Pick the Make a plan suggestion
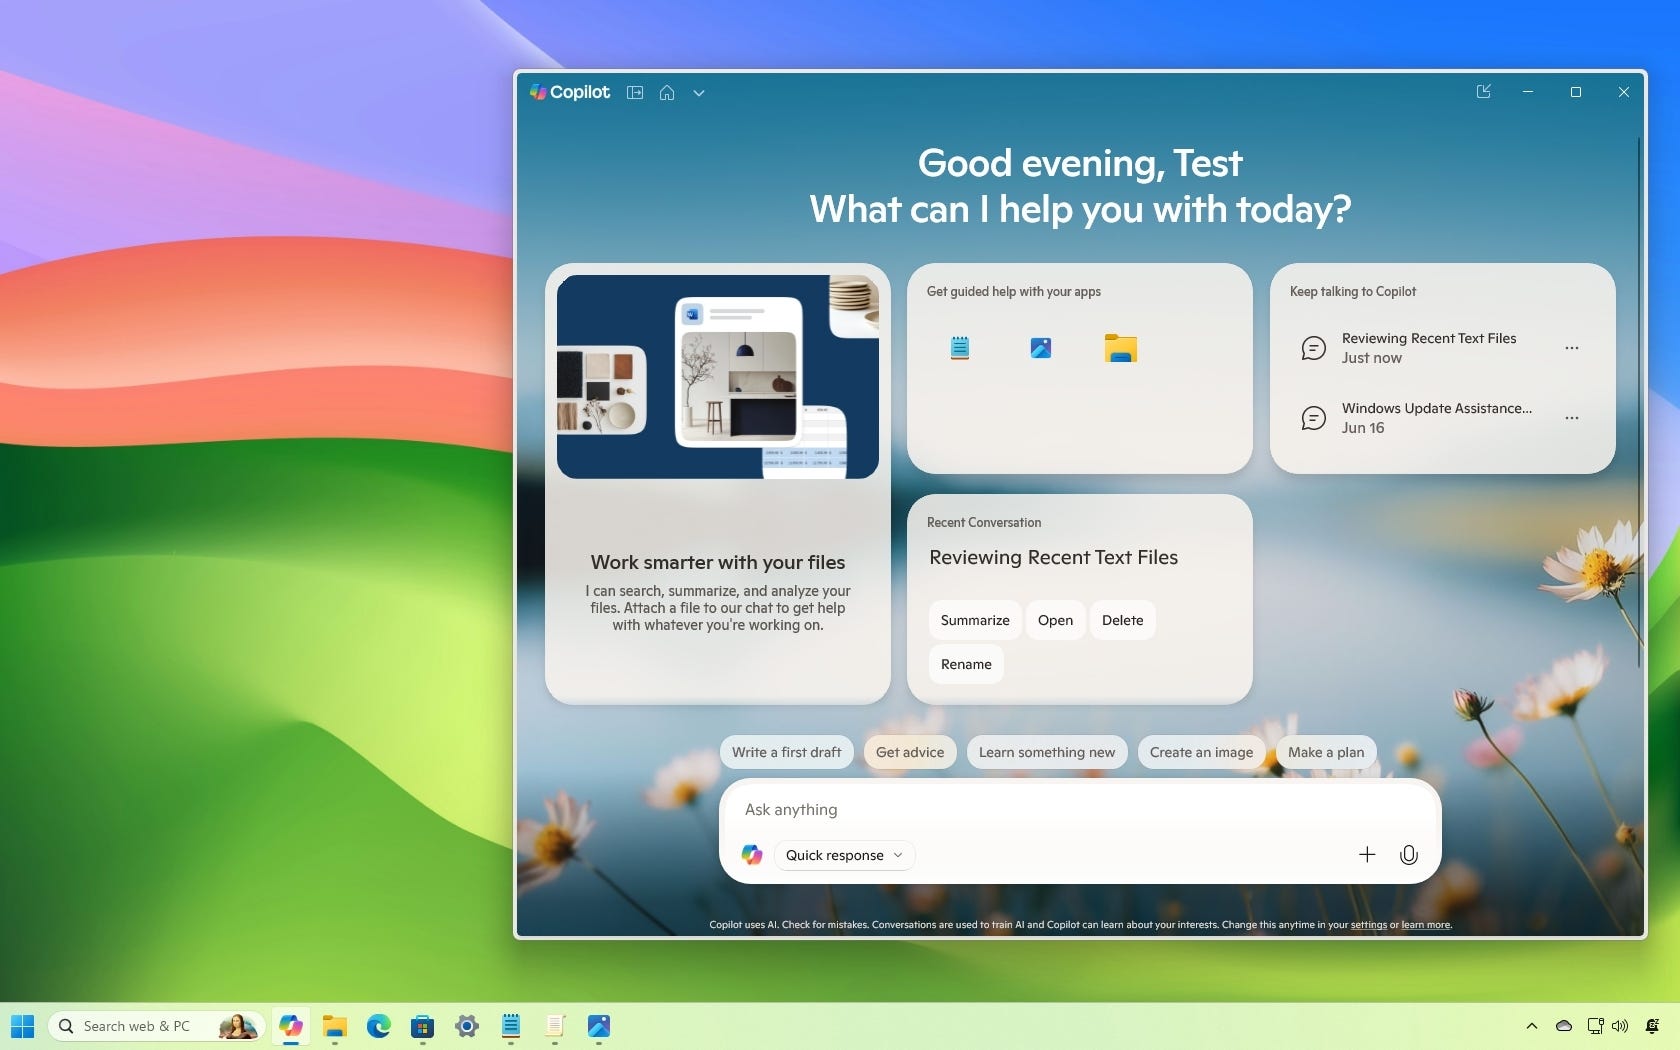1680x1050 pixels. tap(1326, 752)
